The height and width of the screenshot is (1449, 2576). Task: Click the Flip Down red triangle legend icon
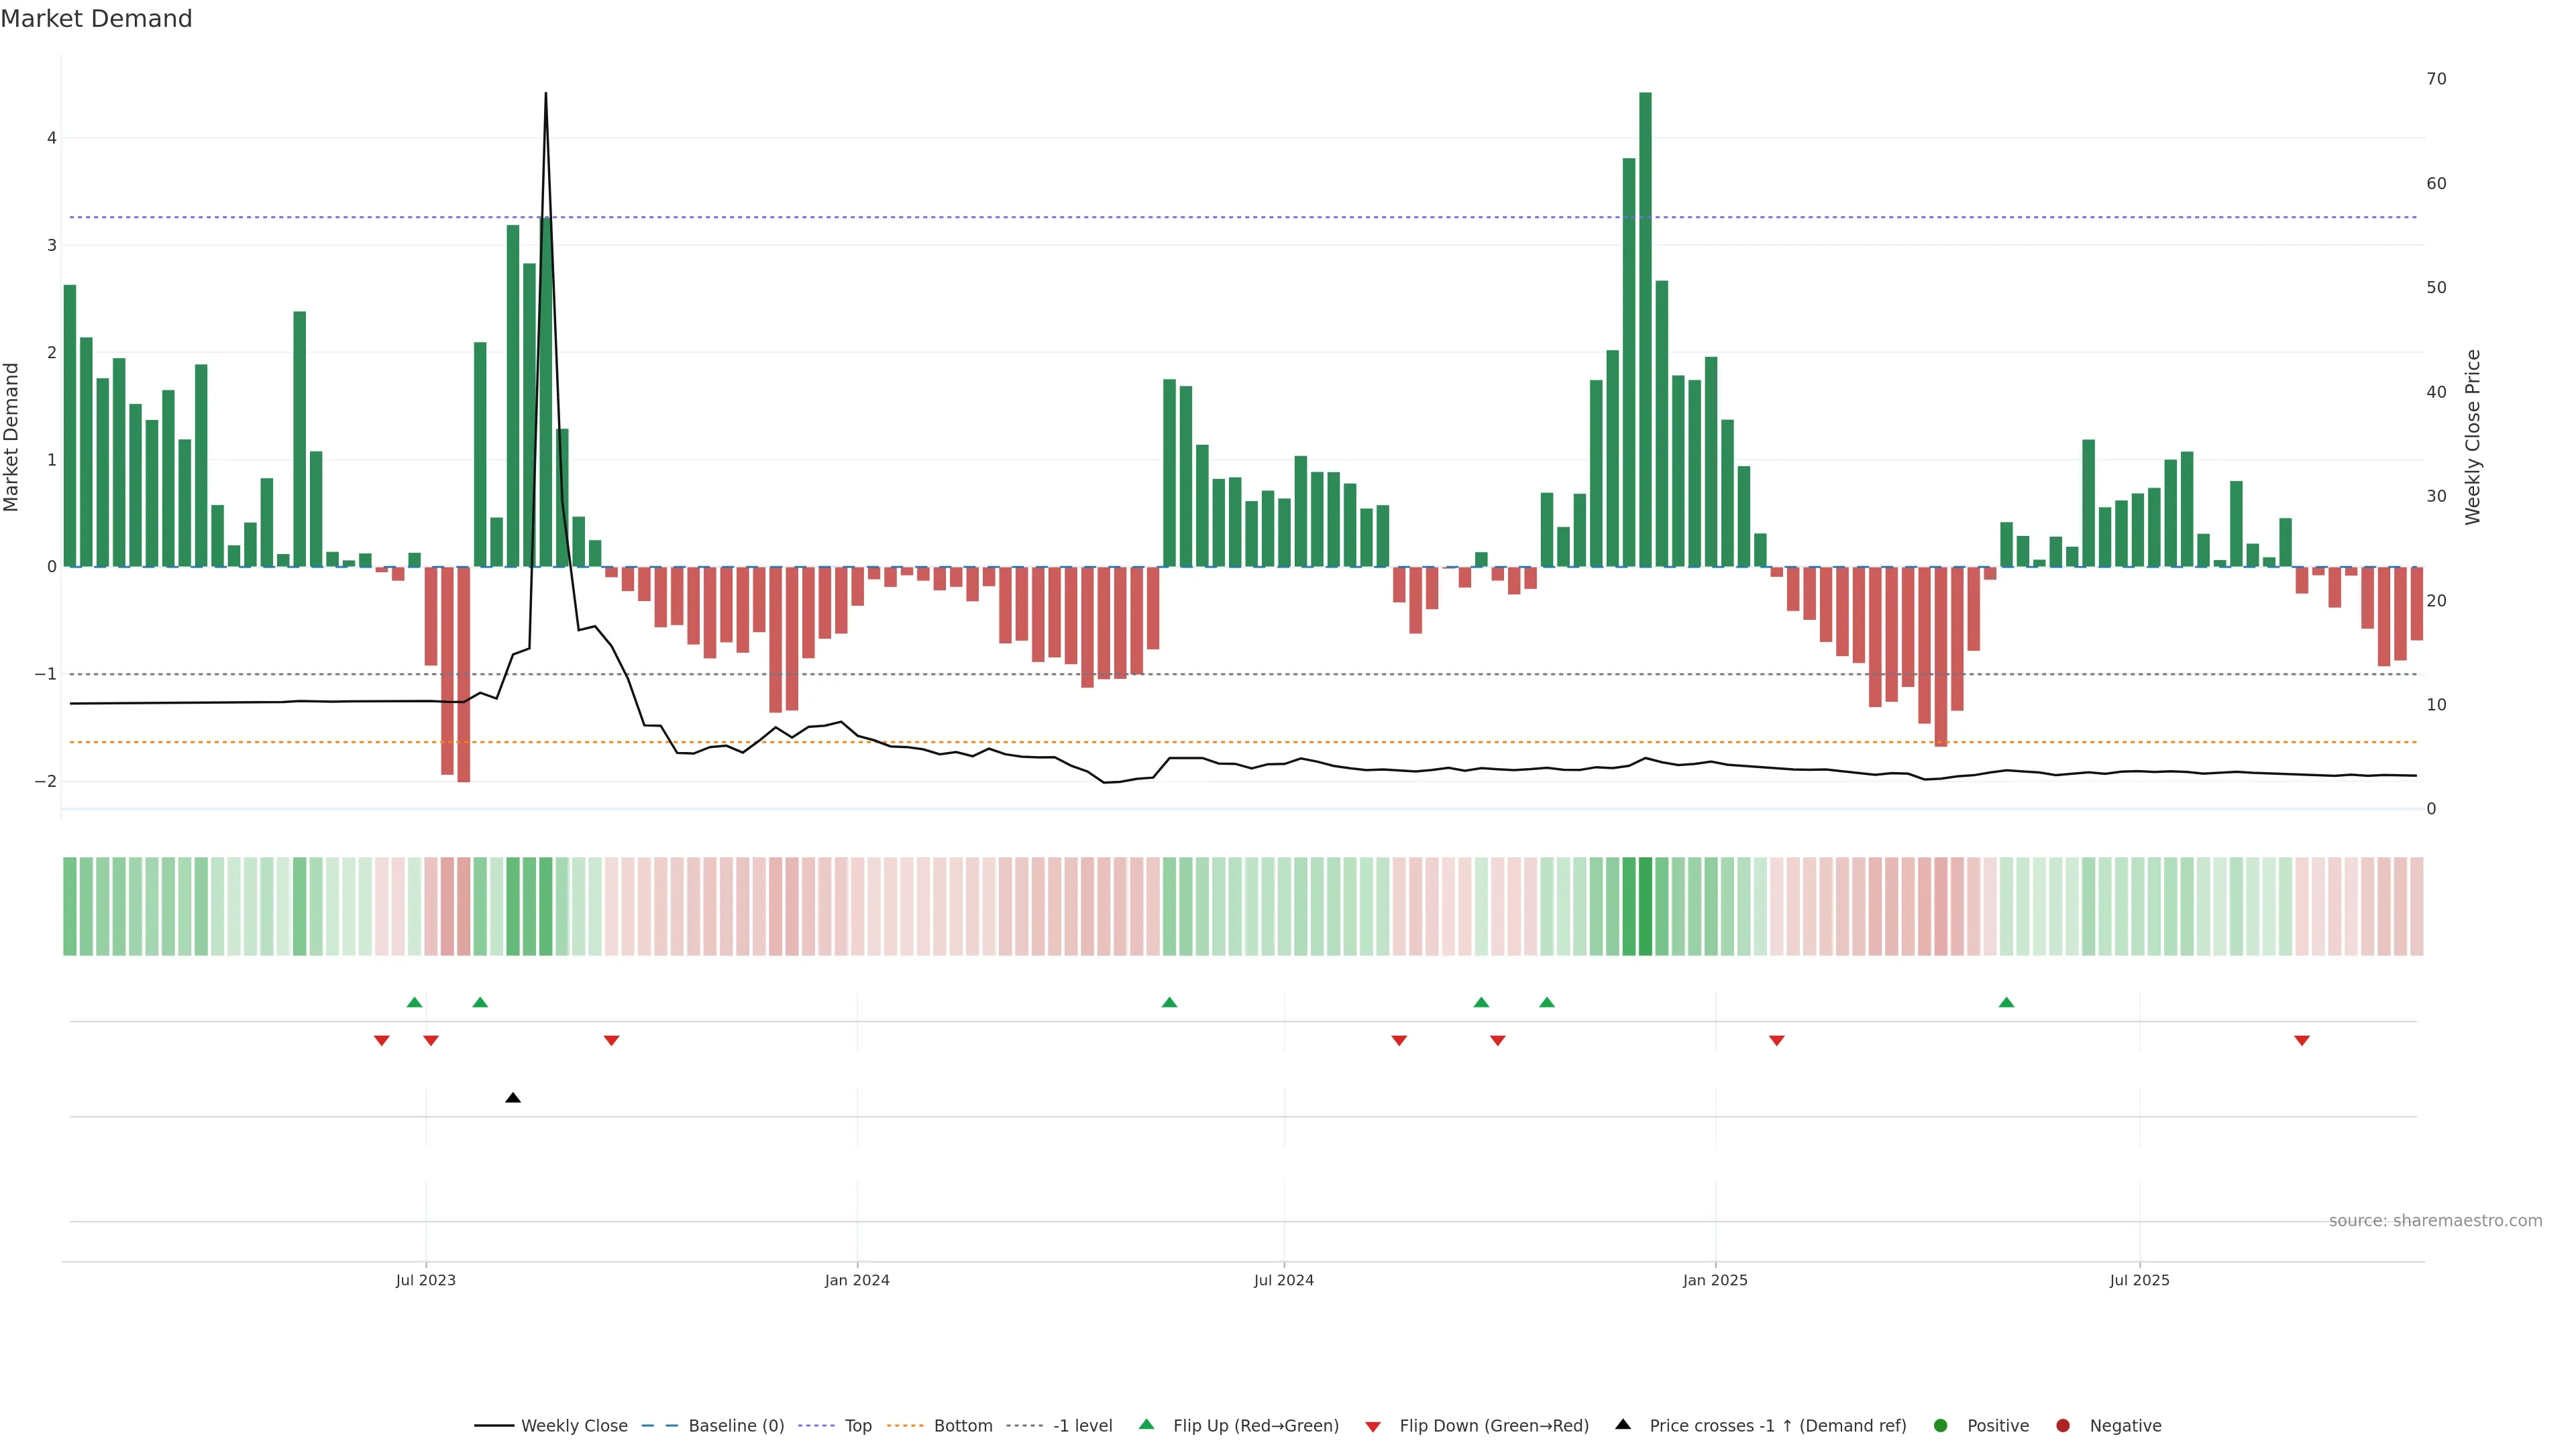click(x=1373, y=1426)
